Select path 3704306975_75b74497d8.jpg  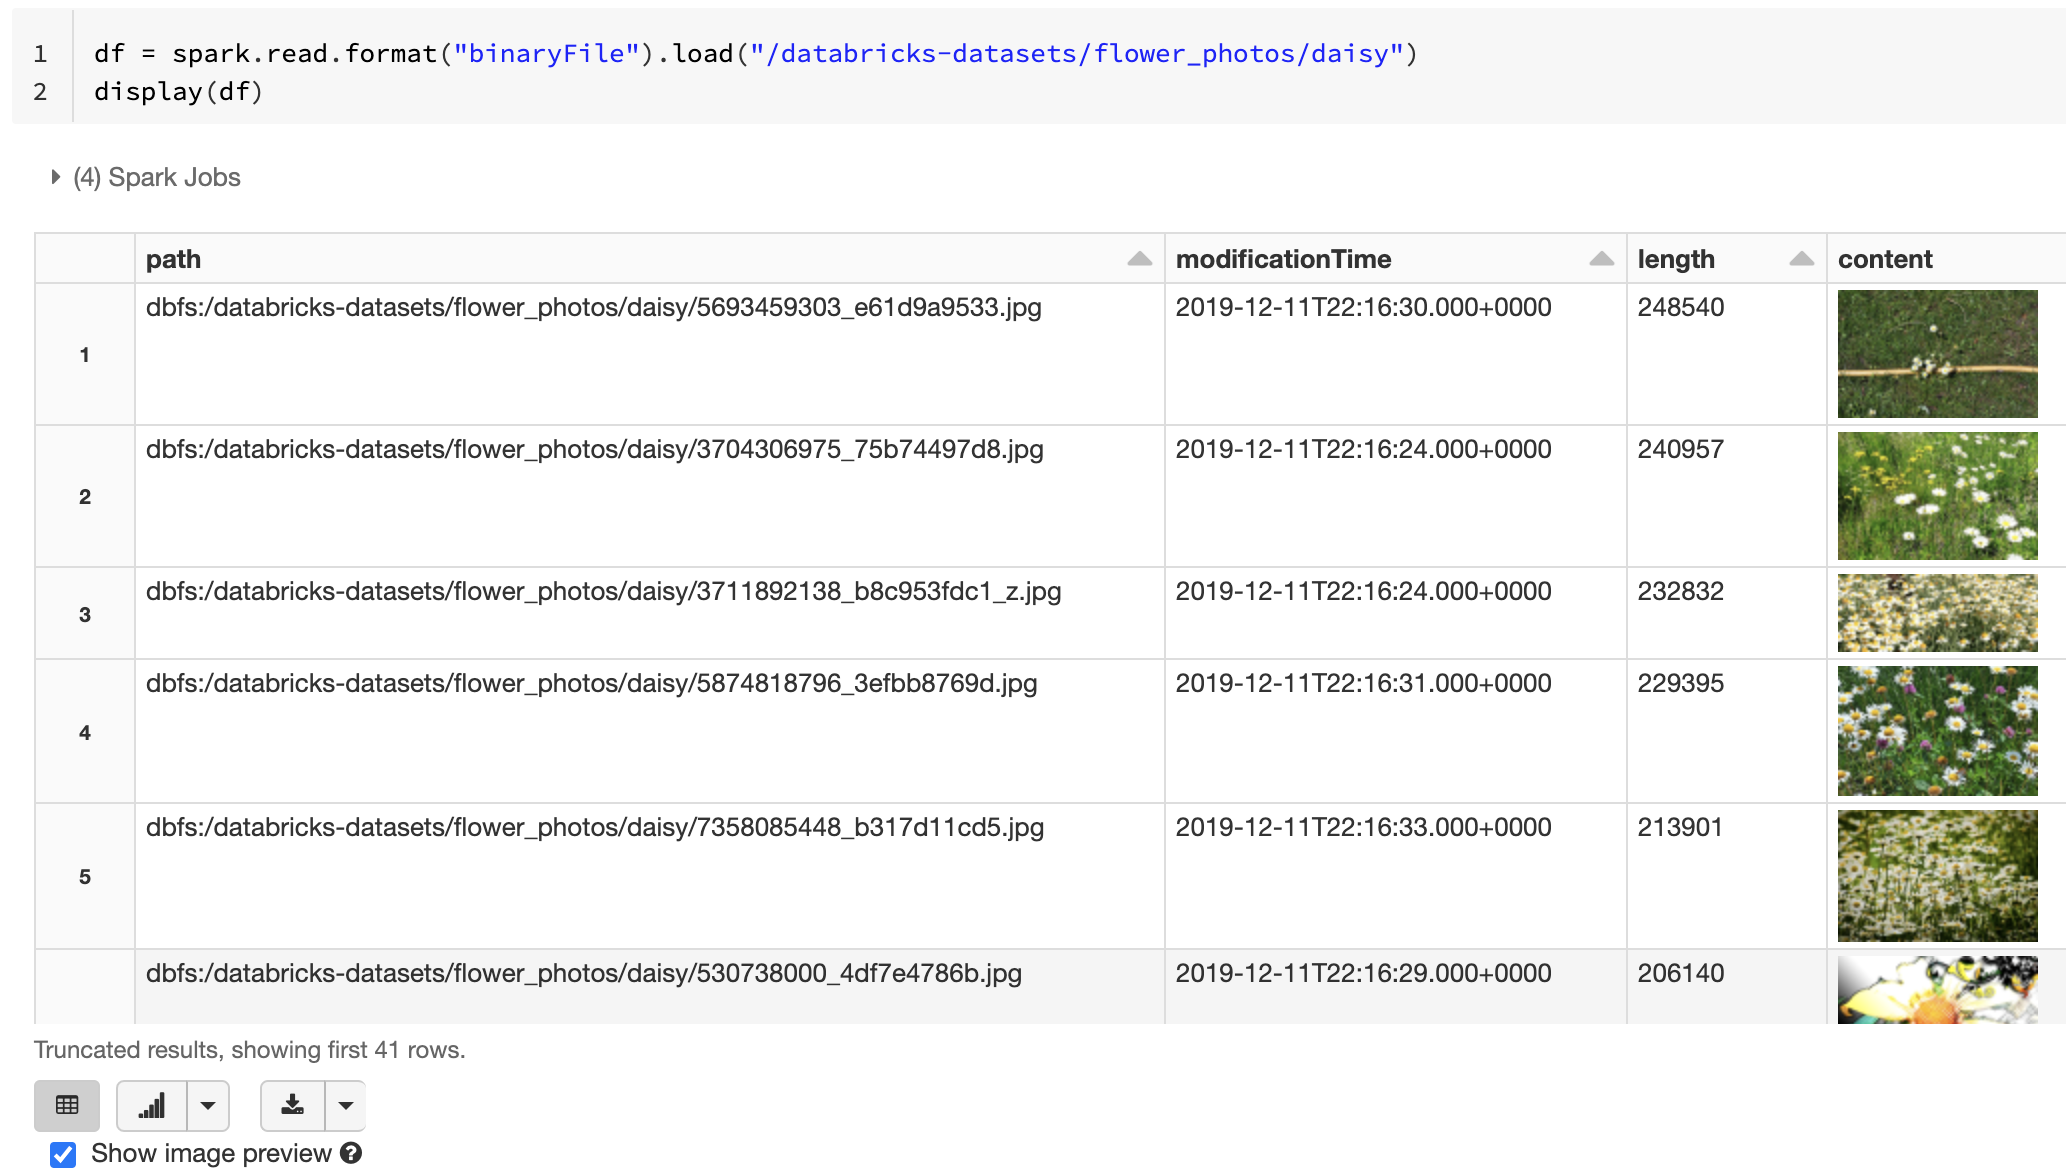(x=595, y=449)
